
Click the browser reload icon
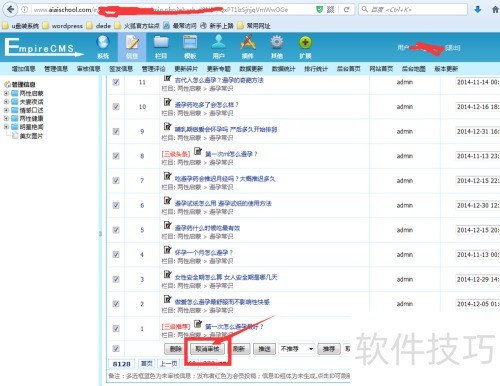(x=346, y=9)
